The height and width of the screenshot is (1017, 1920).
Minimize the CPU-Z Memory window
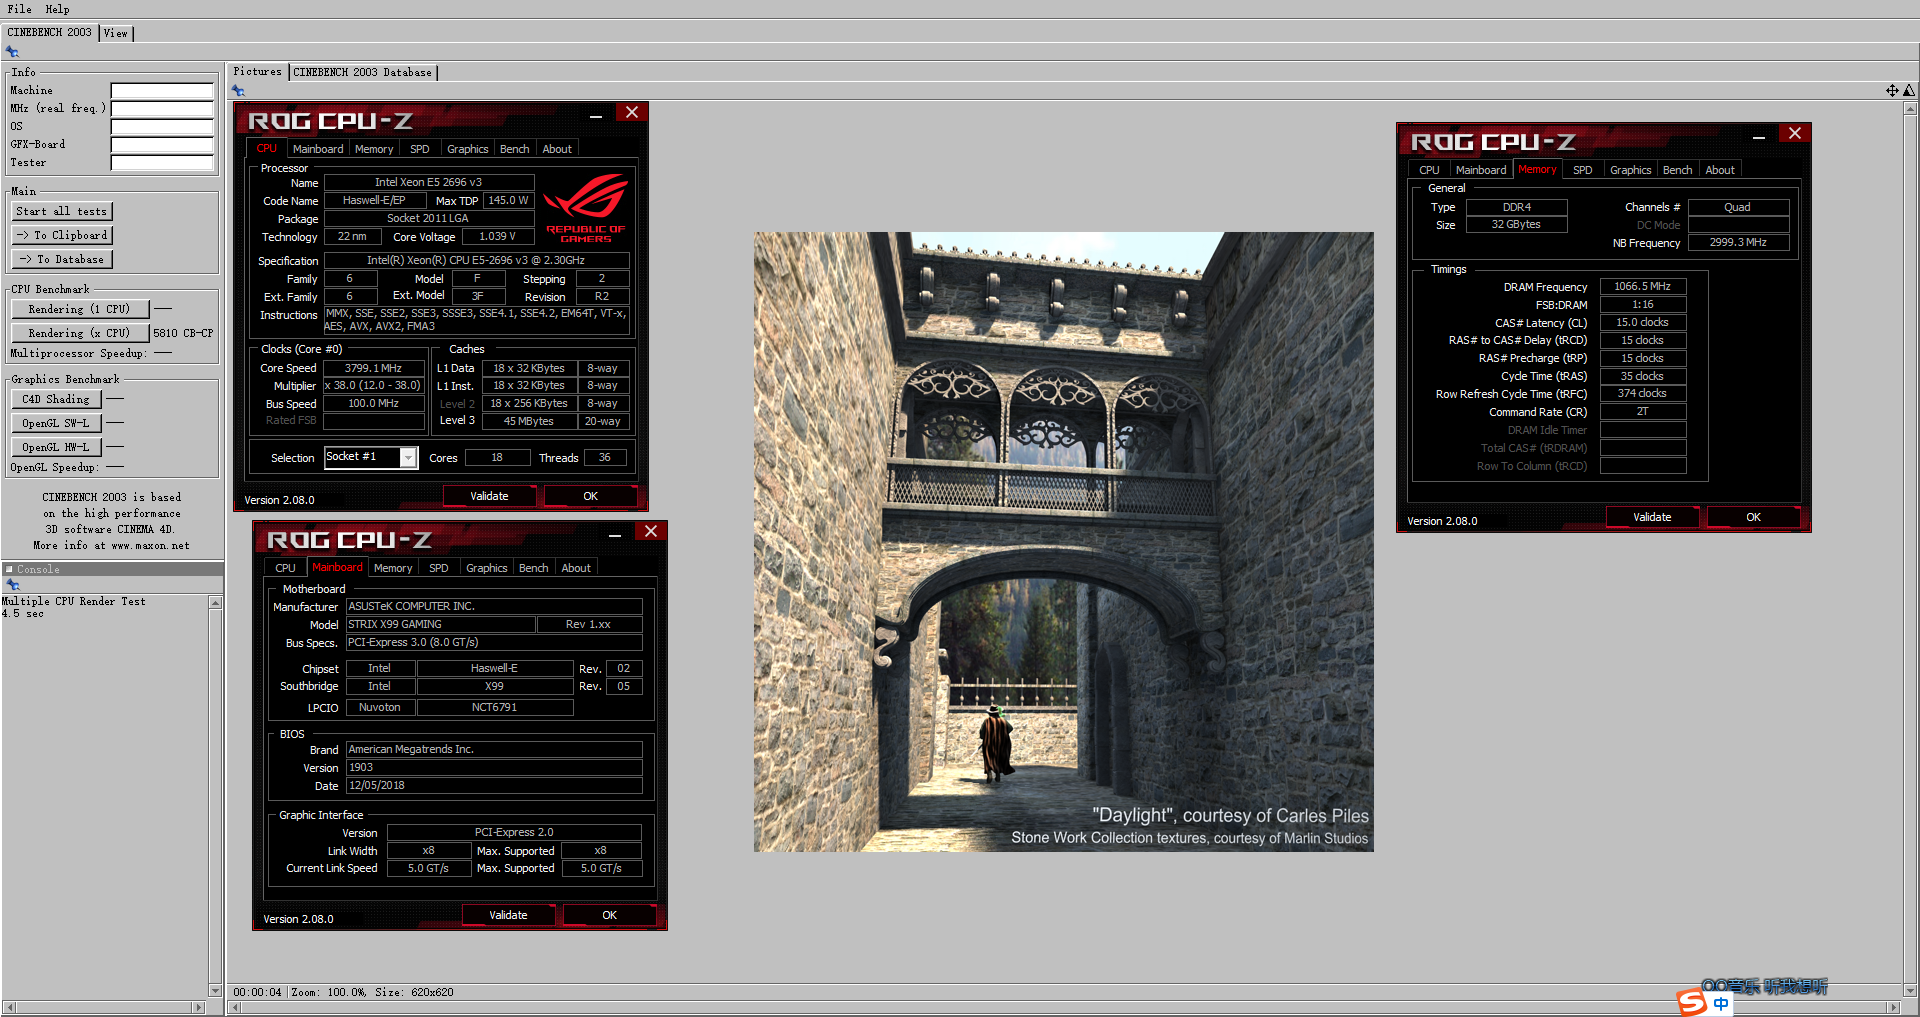1759,138
